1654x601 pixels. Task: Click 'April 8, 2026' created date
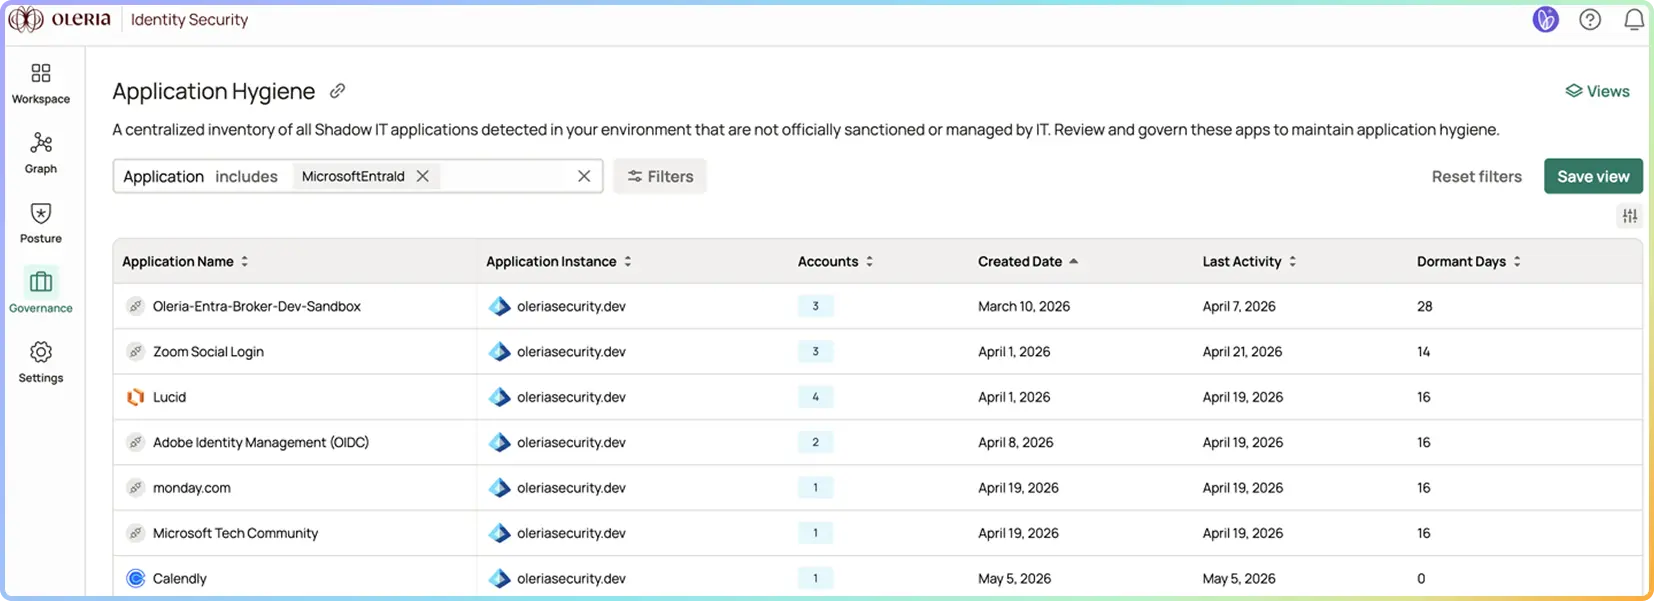(1015, 442)
